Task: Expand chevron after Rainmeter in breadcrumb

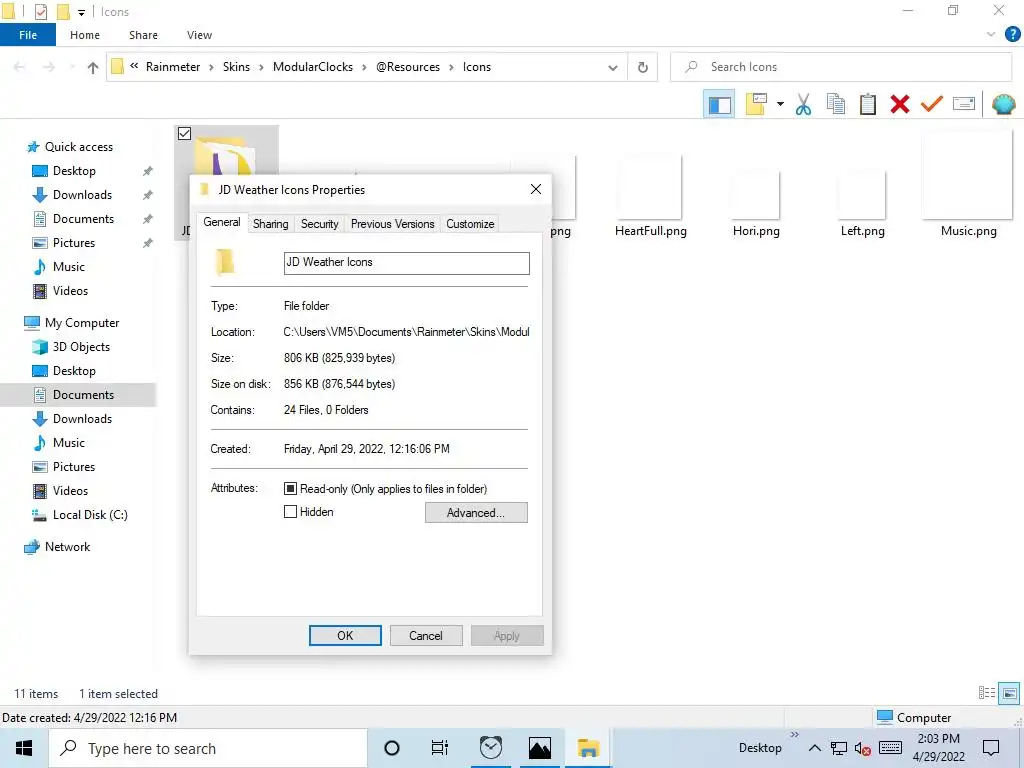Action: (x=212, y=67)
